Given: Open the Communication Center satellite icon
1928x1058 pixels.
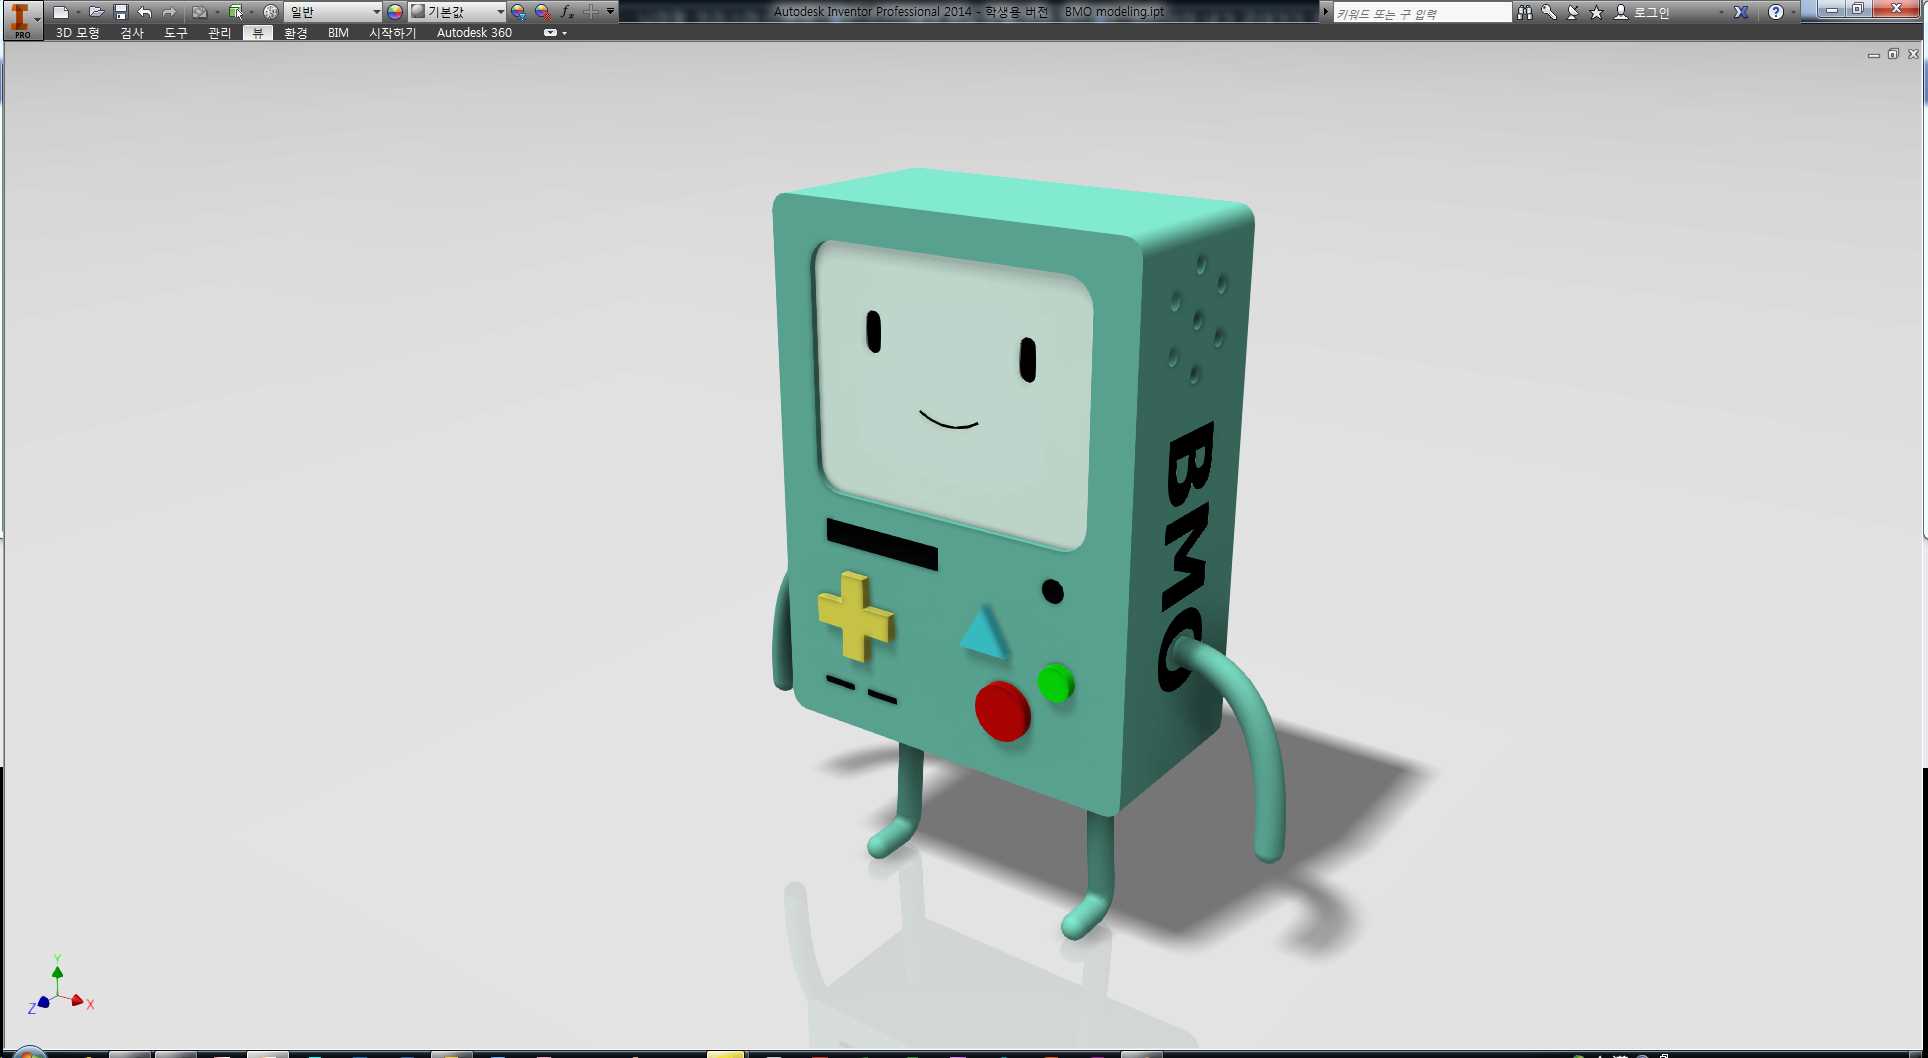Looking at the screenshot, I should [1572, 12].
